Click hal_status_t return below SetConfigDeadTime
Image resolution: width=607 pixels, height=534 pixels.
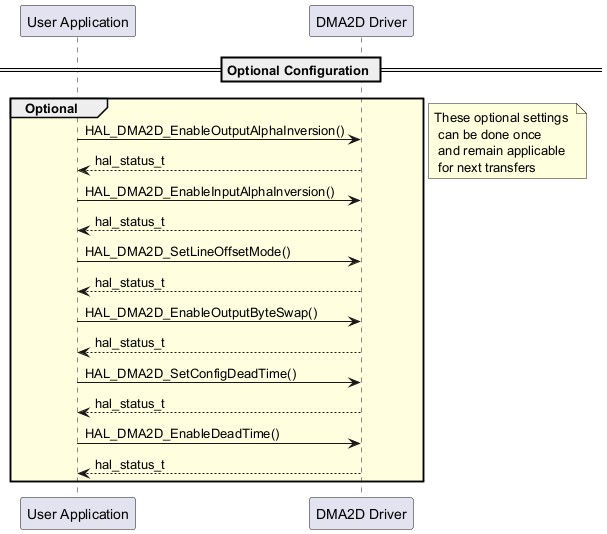point(129,403)
